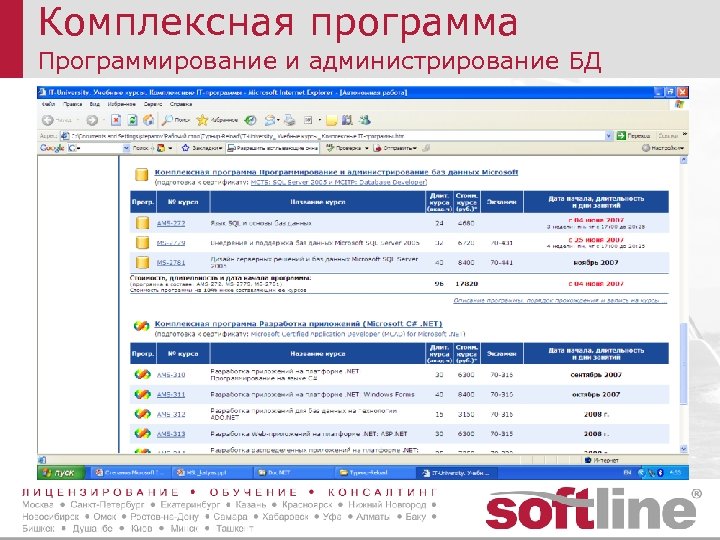
Task: Print the page with the printer icon
Action: tap(289, 120)
